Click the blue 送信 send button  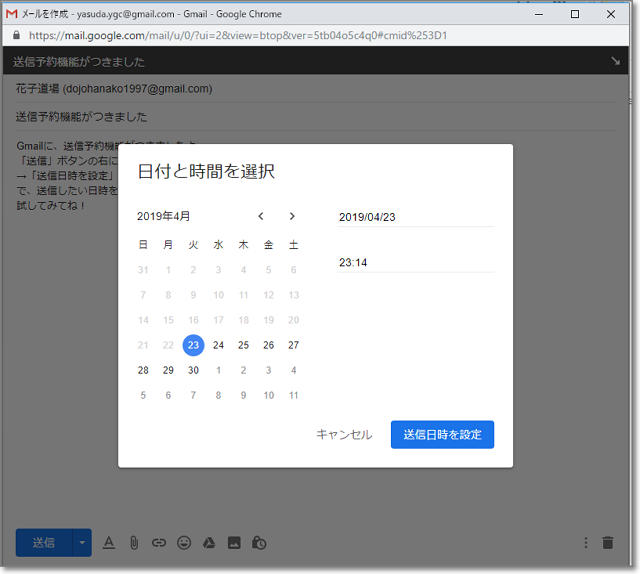click(43, 543)
